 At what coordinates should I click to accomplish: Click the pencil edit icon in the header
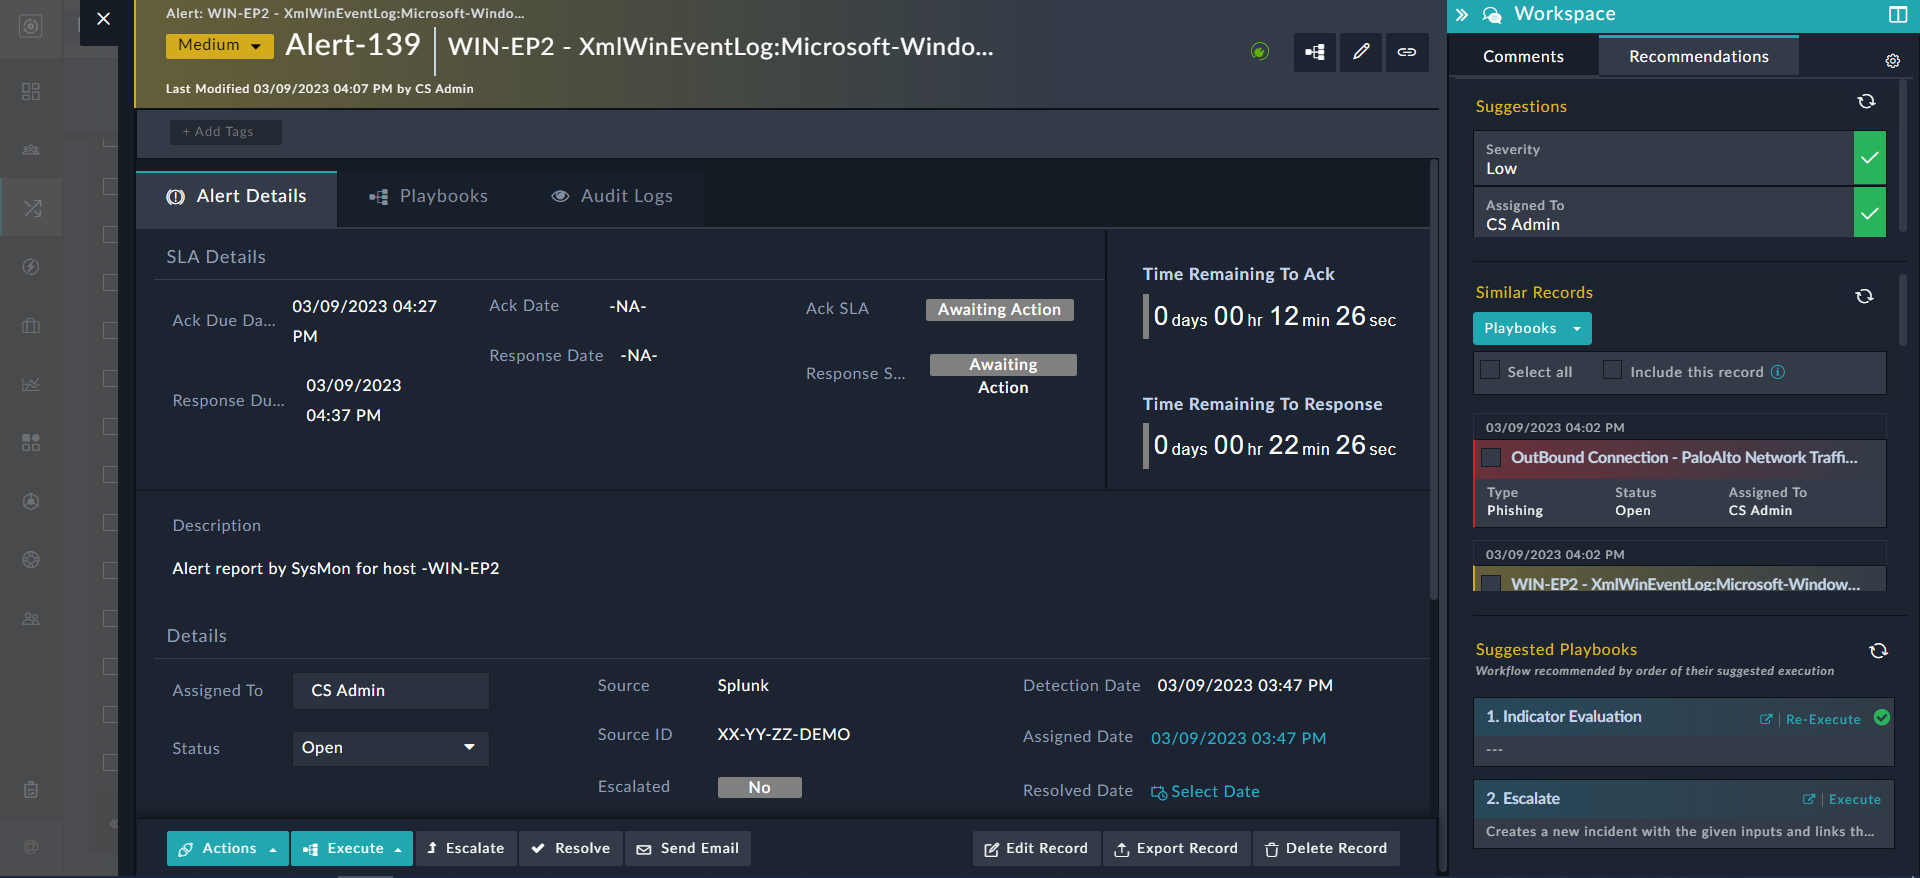[x=1361, y=52]
